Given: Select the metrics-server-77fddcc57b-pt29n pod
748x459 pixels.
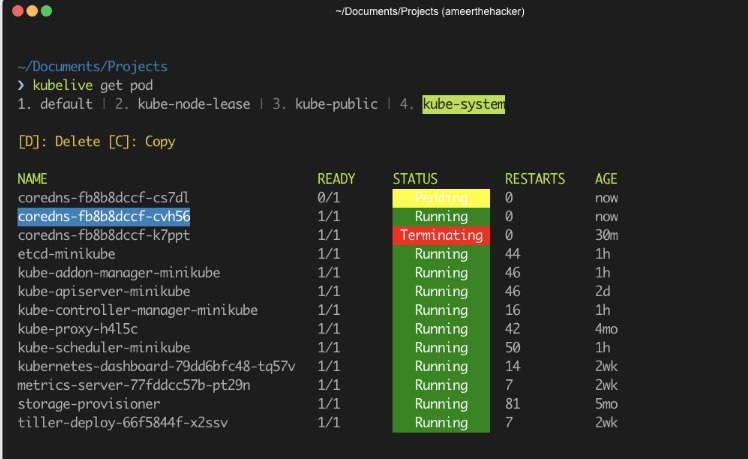Looking at the screenshot, I should pos(134,385).
